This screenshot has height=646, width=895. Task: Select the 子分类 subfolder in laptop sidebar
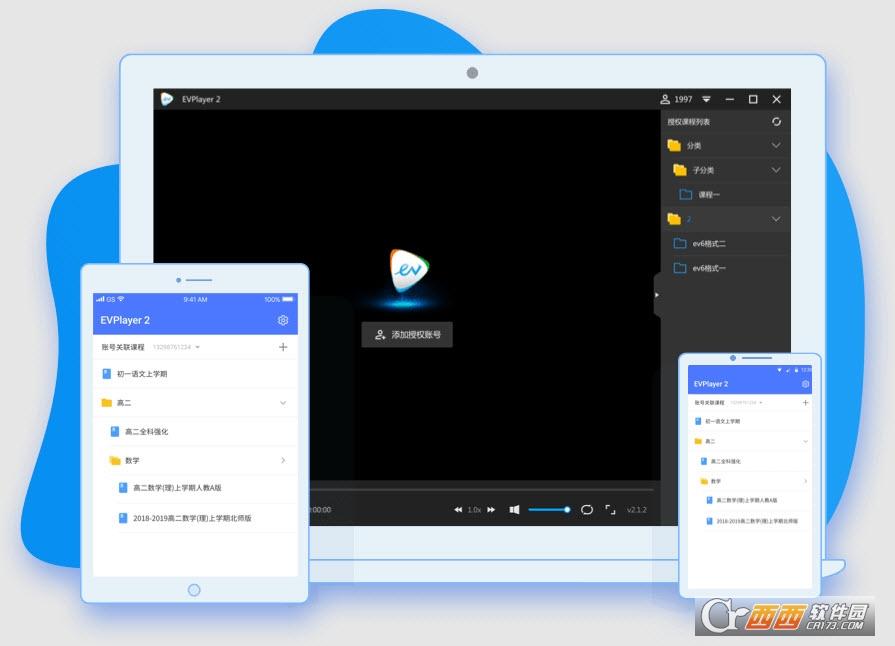(725, 170)
